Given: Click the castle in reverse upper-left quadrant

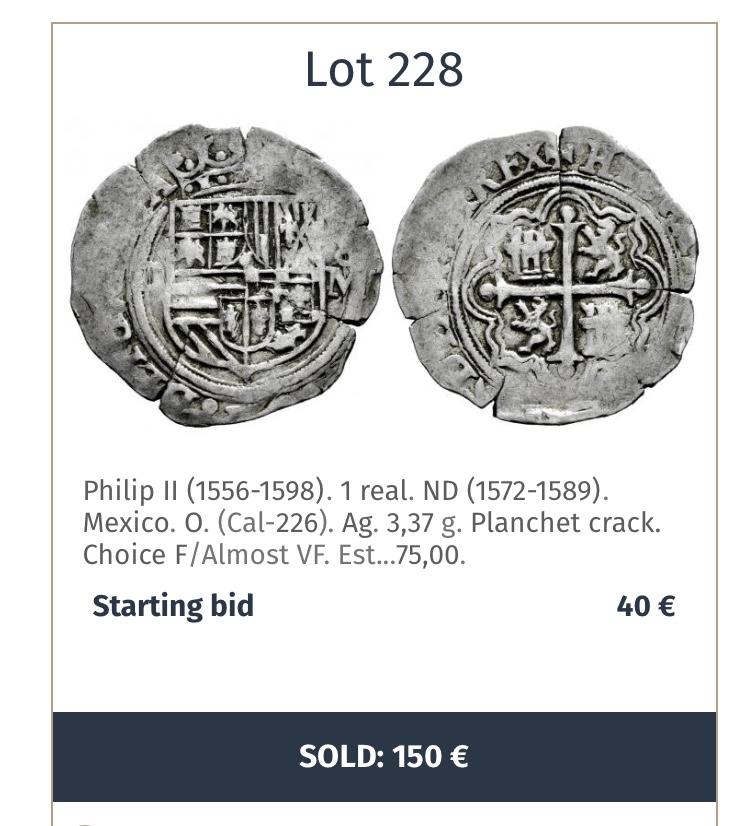Looking at the screenshot, I should pos(528,250).
